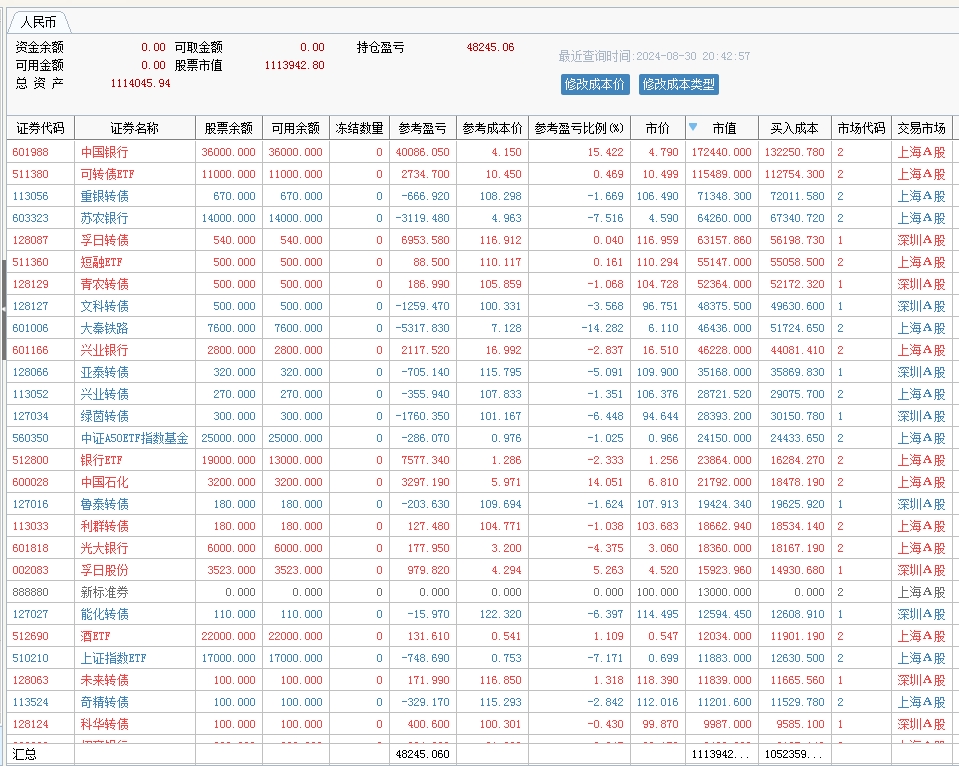This screenshot has width=959, height=766.
Task: Select the 光大银行 row name
Action: click(105, 549)
